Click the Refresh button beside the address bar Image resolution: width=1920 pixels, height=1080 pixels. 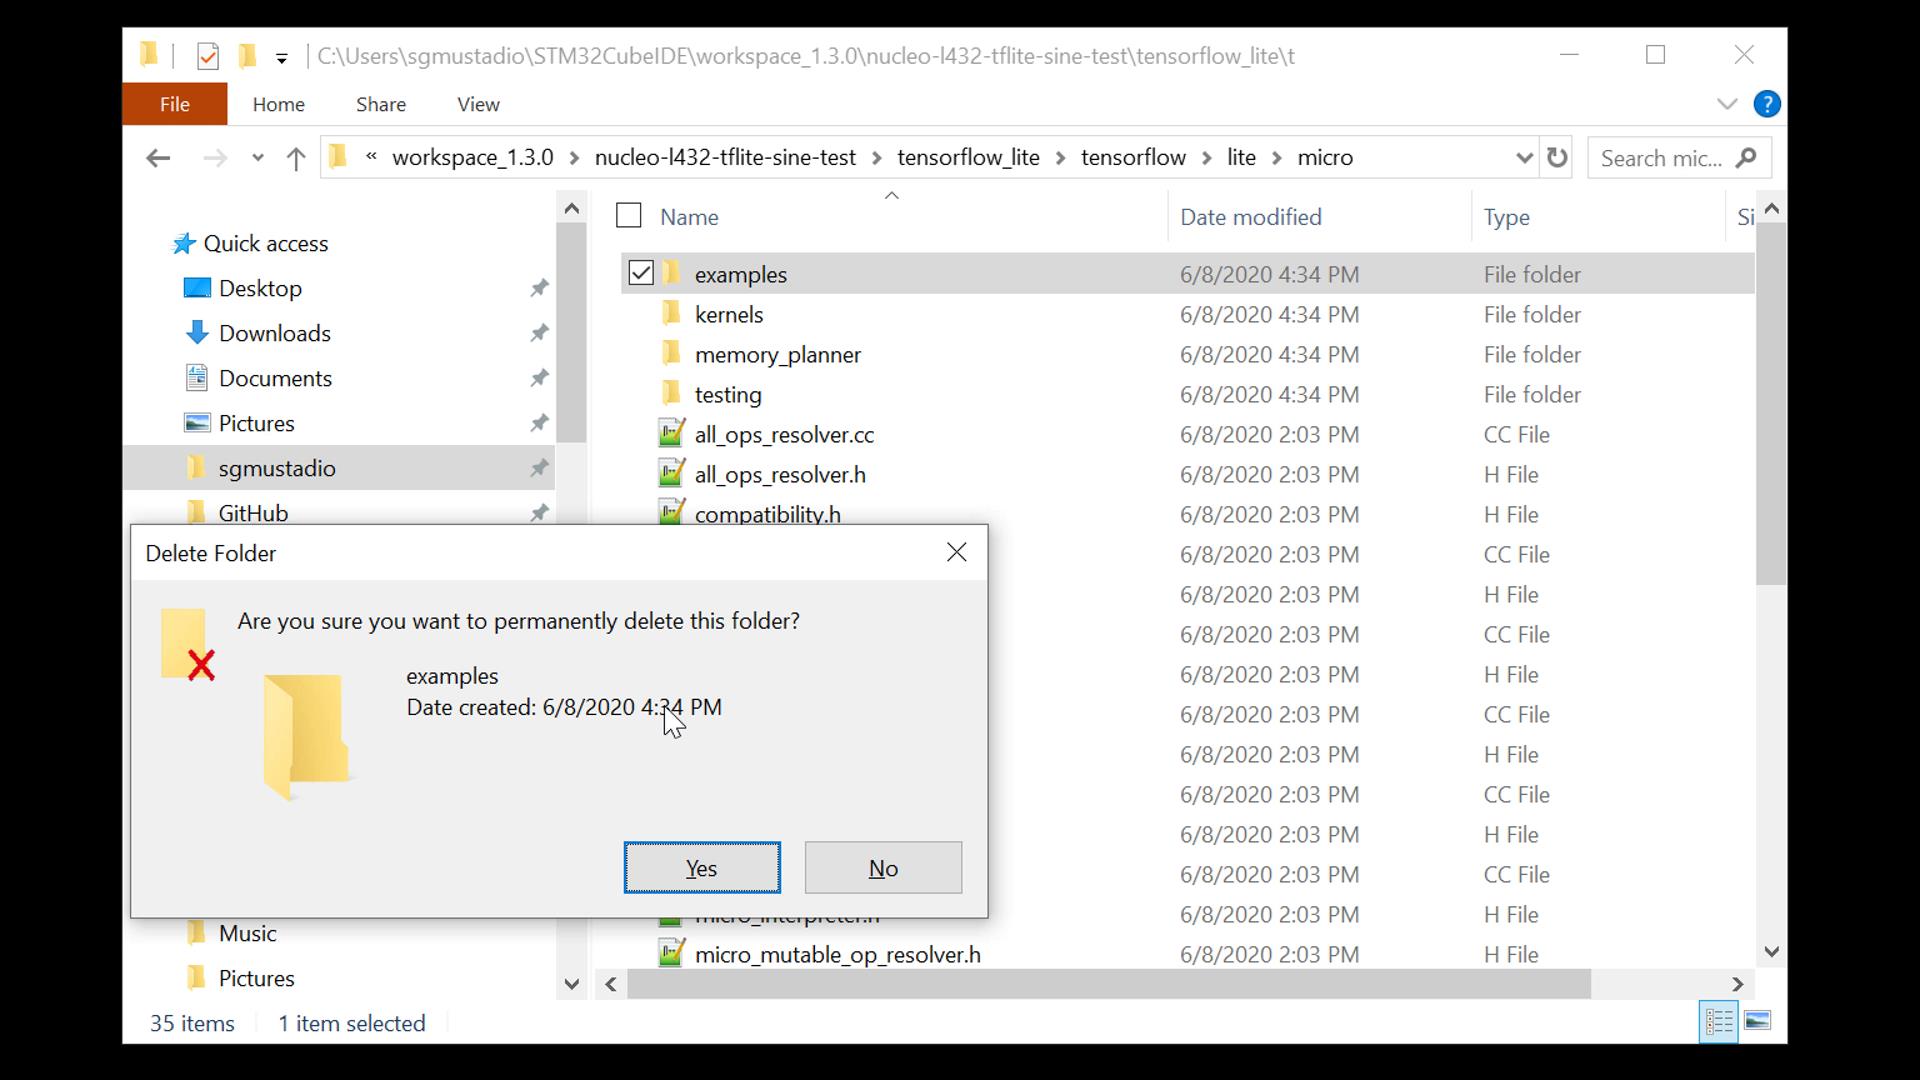1557,158
